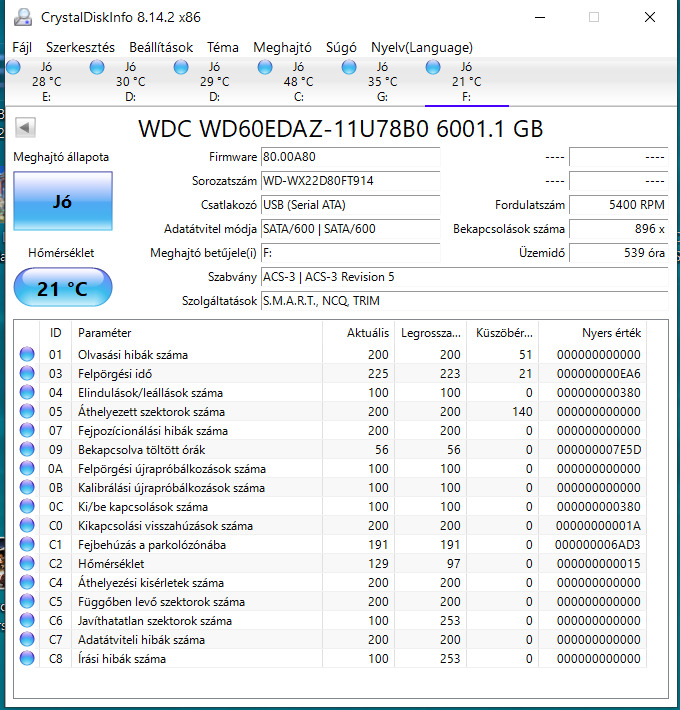This screenshot has height=710, width=680.
Task: Click raw value 000000007E5D
Action: tap(599, 450)
